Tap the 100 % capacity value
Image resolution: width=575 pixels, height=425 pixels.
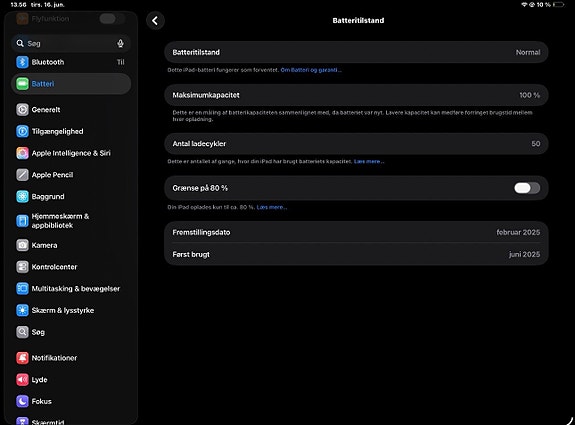click(530, 95)
